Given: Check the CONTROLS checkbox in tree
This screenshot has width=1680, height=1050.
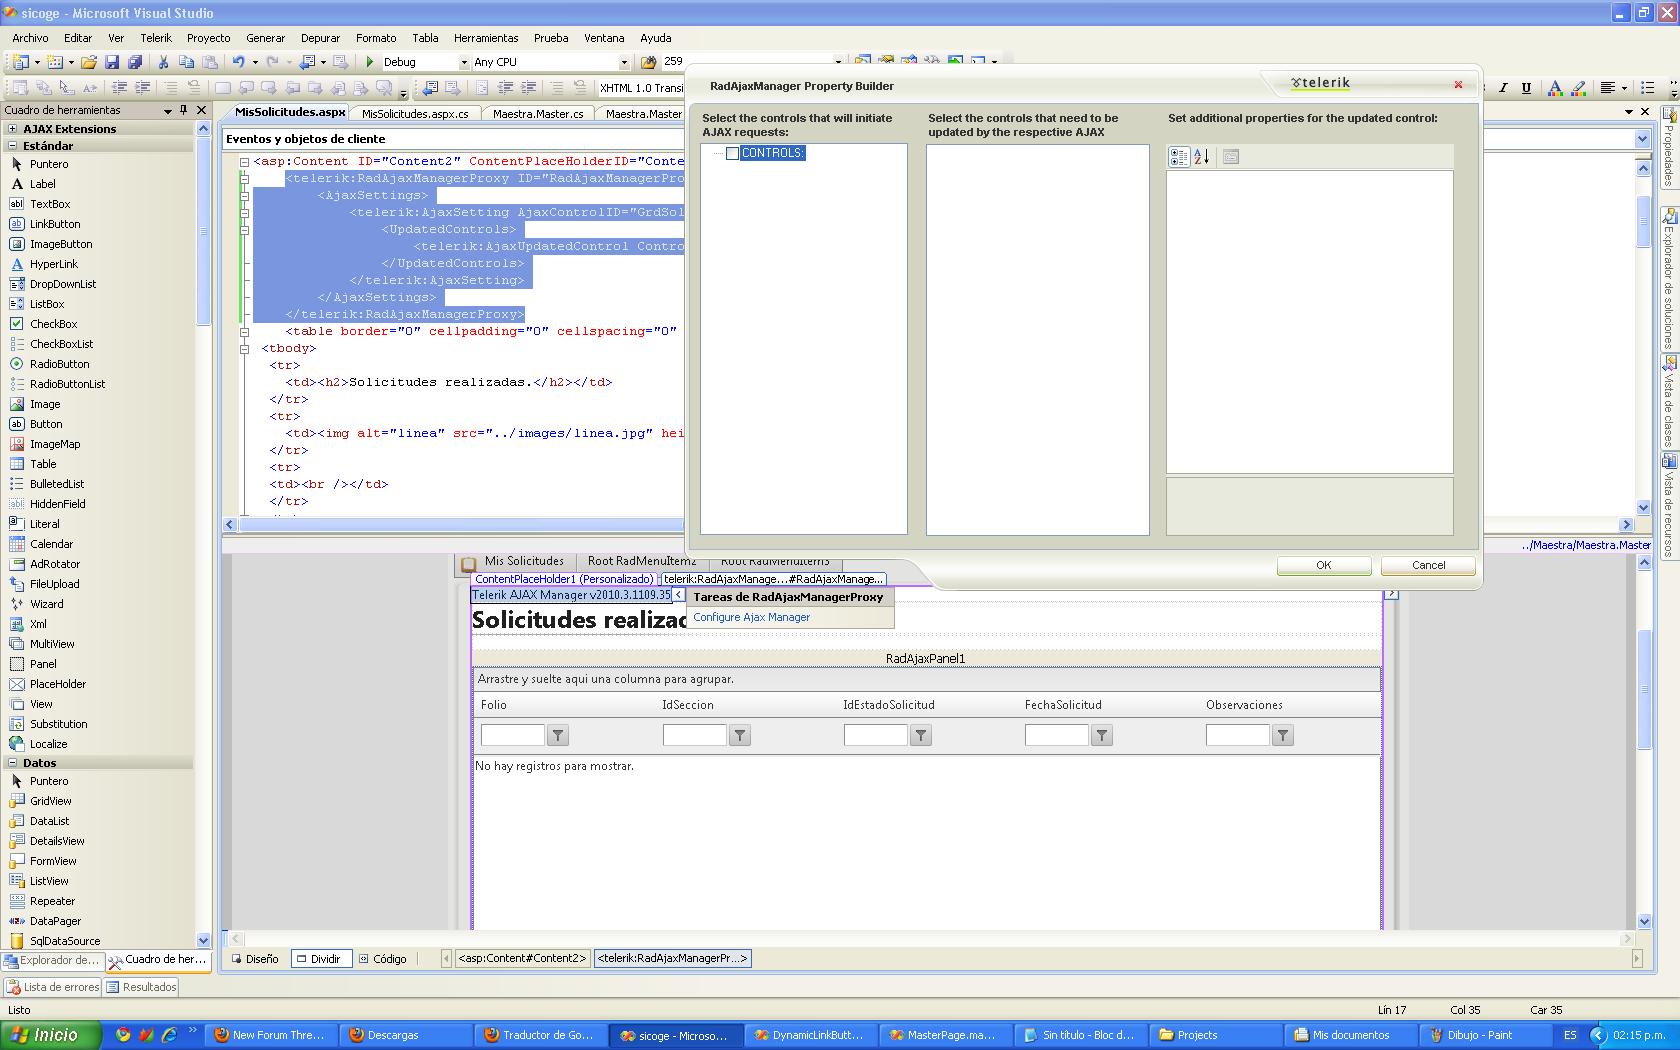Looking at the screenshot, I should 732,153.
